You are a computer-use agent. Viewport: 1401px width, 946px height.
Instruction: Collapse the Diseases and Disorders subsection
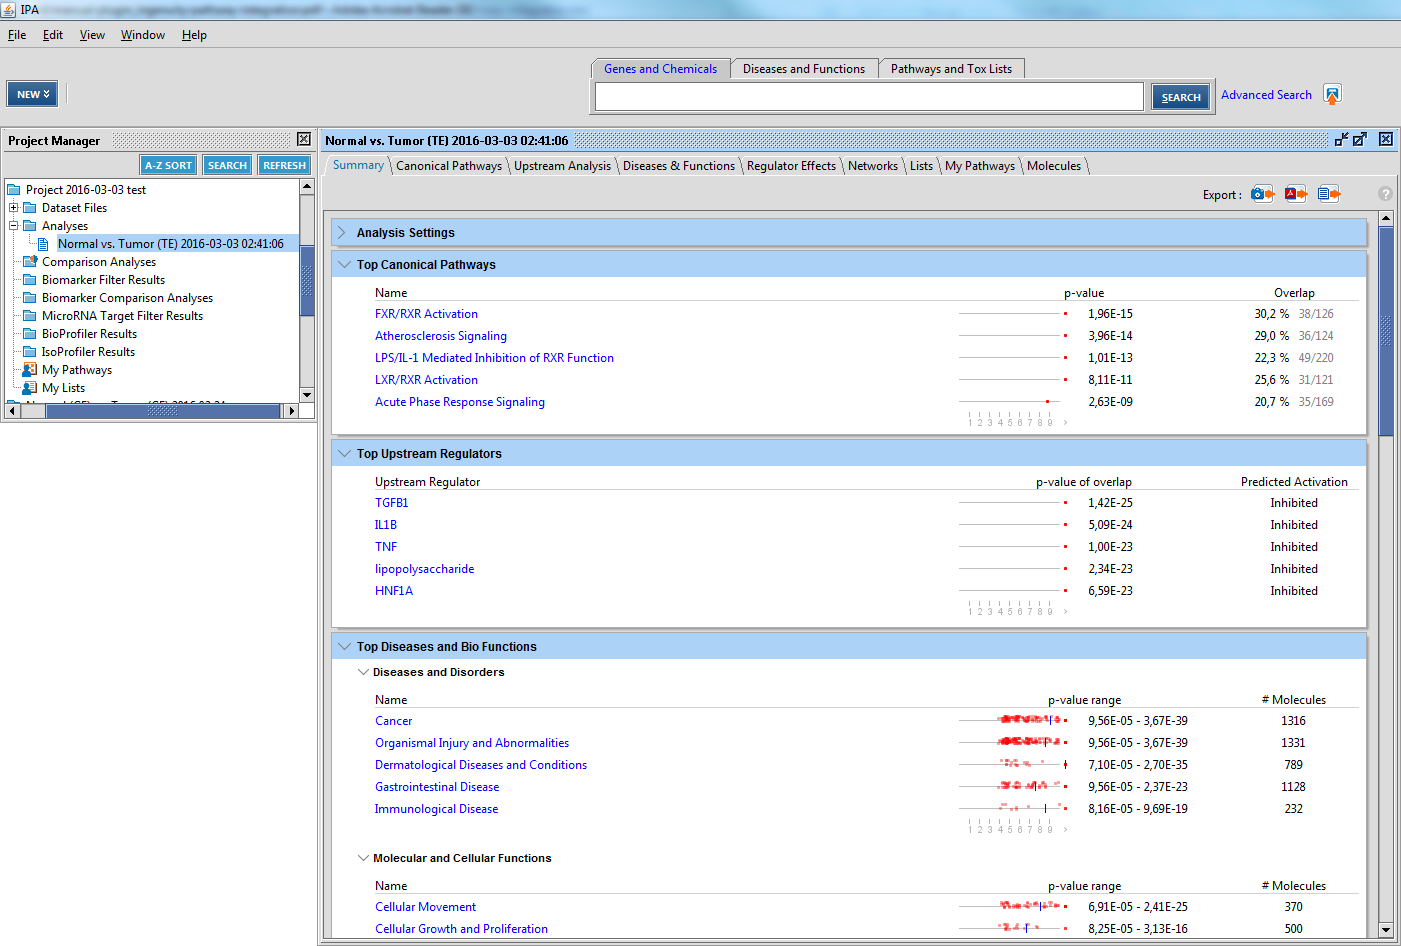[x=363, y=672]
